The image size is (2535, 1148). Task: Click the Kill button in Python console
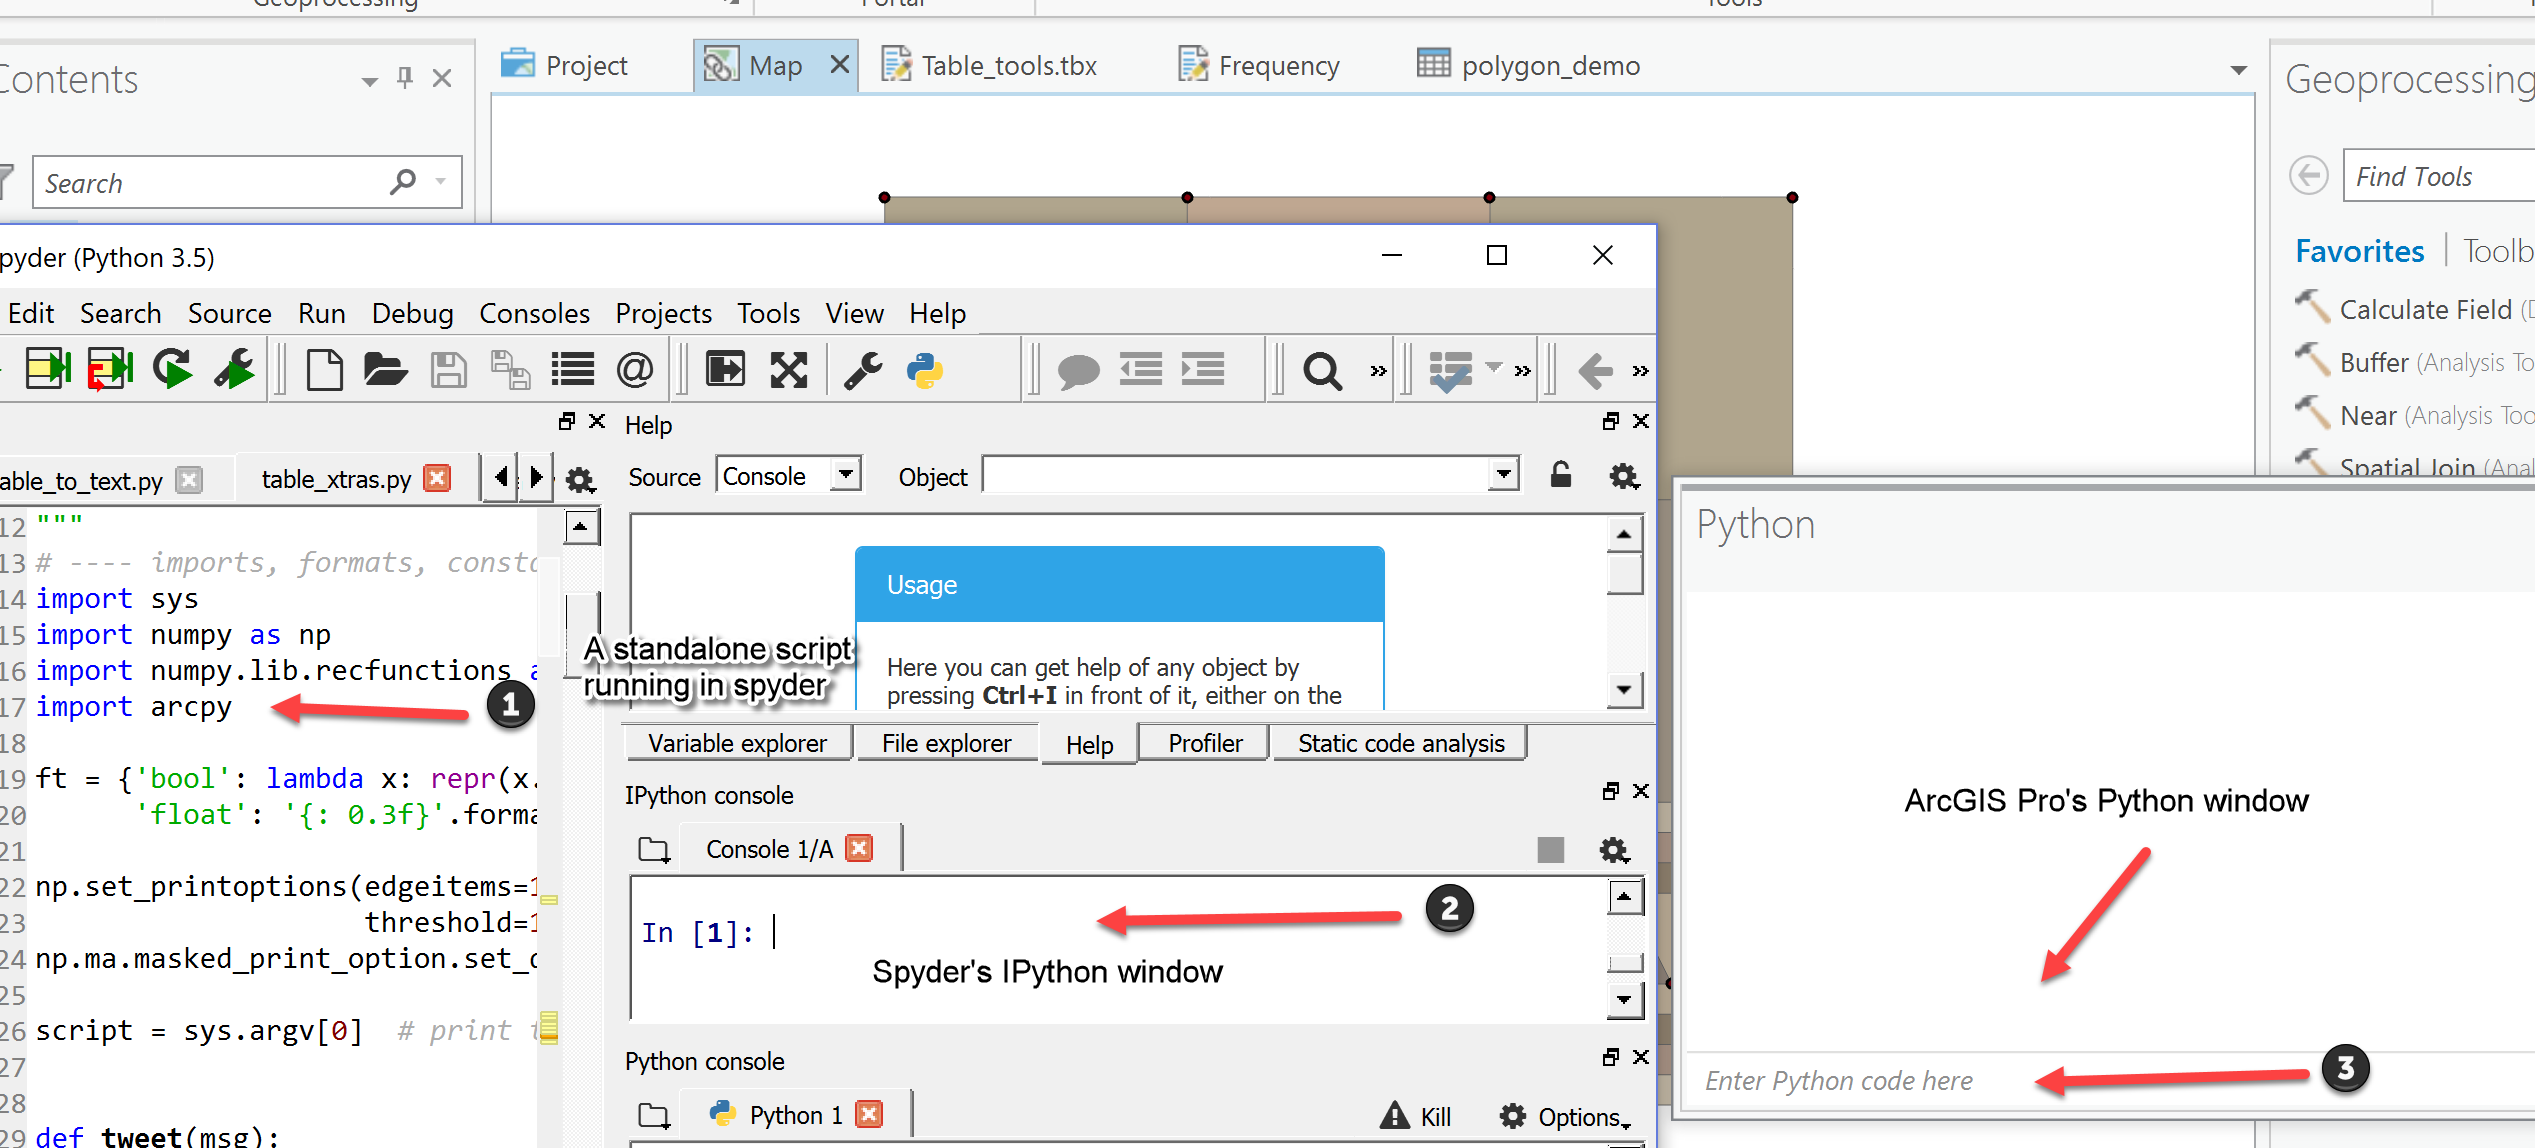point(1416,1116)
